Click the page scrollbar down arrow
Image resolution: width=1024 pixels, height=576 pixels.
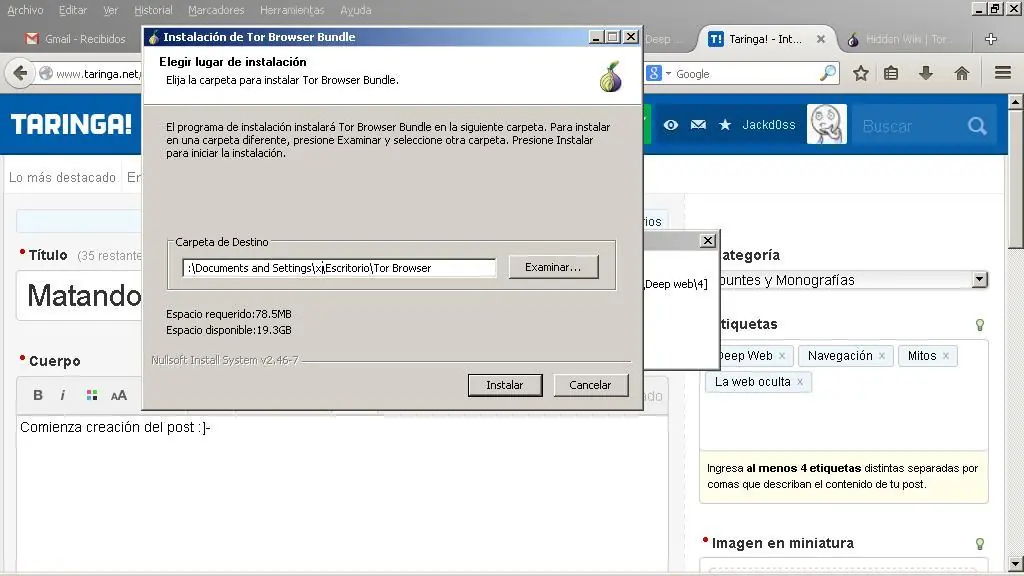tap(1015, 564)
